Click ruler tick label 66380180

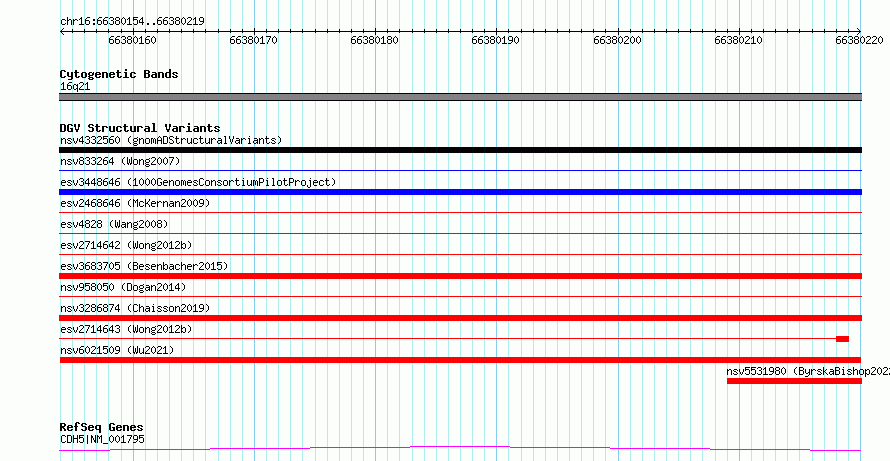pyautogui.click(x=375, y=40)
